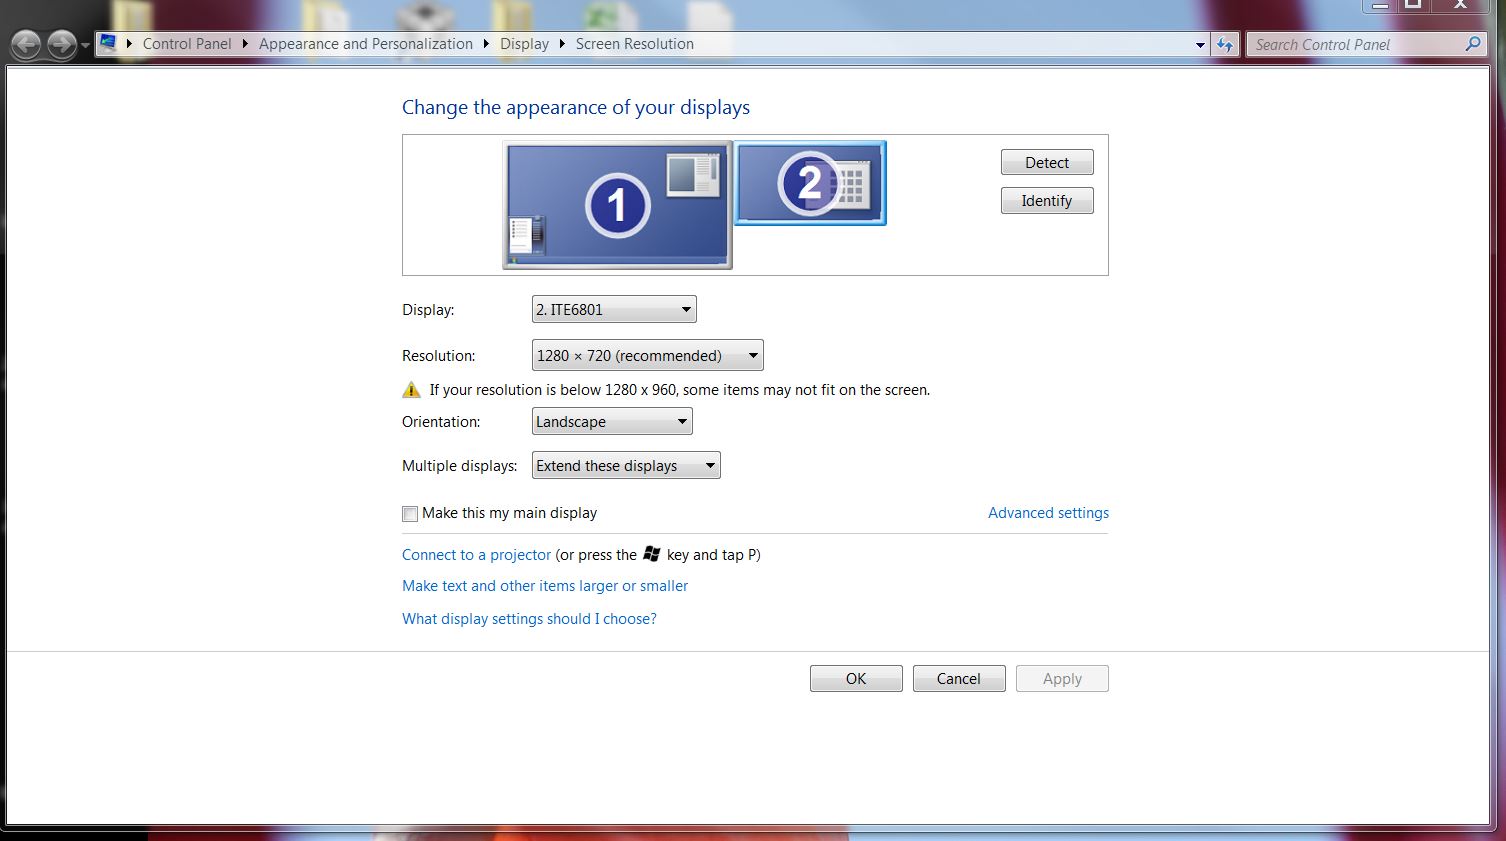This screenshot has height=841, width=1506.
Task: Expand the arrow after the Control Panel breadcrumb
Action: (x=245, y=44)
